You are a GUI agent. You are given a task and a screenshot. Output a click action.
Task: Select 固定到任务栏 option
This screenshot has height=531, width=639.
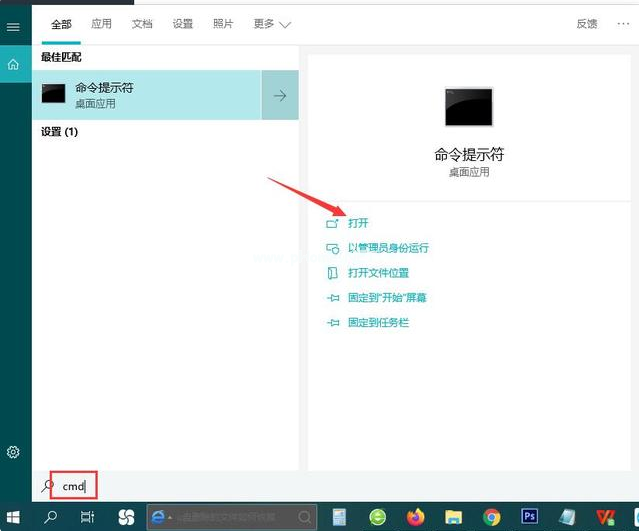click(x=378, y=323)
